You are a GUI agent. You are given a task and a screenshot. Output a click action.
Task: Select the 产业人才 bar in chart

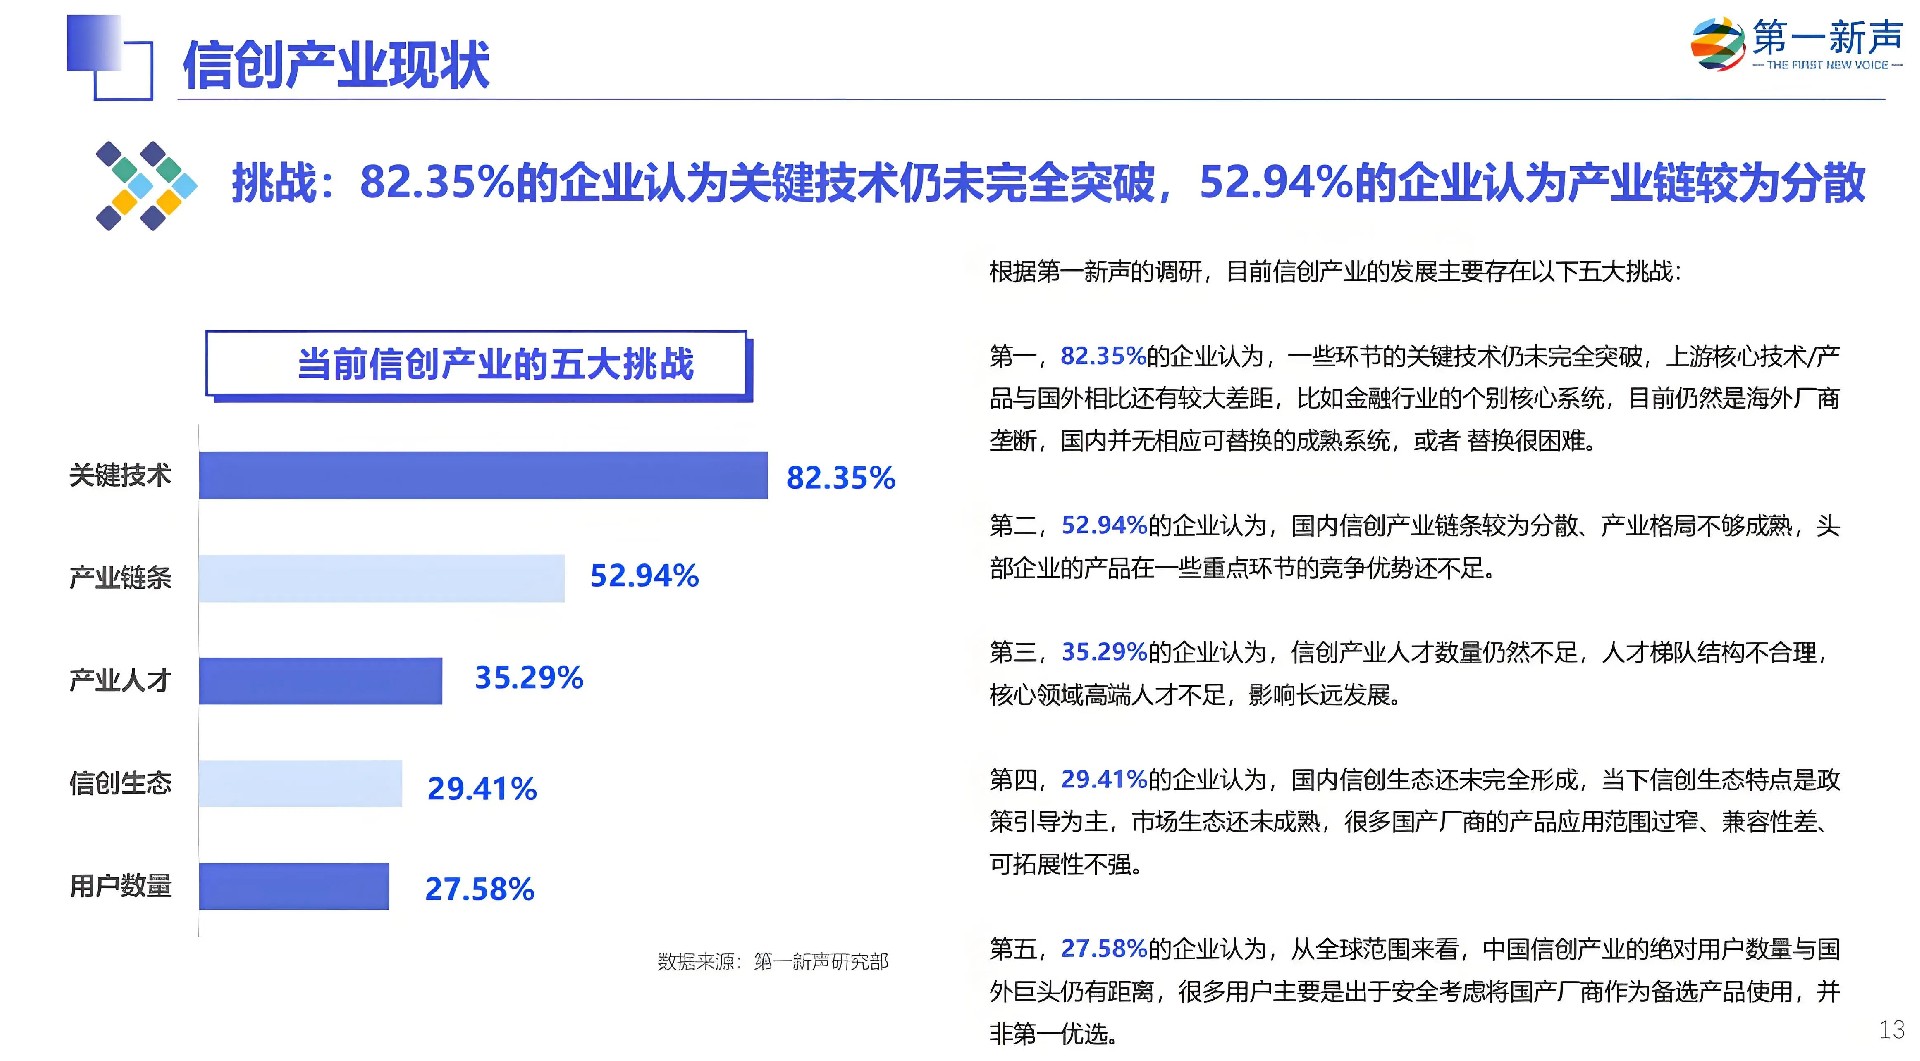(320, 681)
